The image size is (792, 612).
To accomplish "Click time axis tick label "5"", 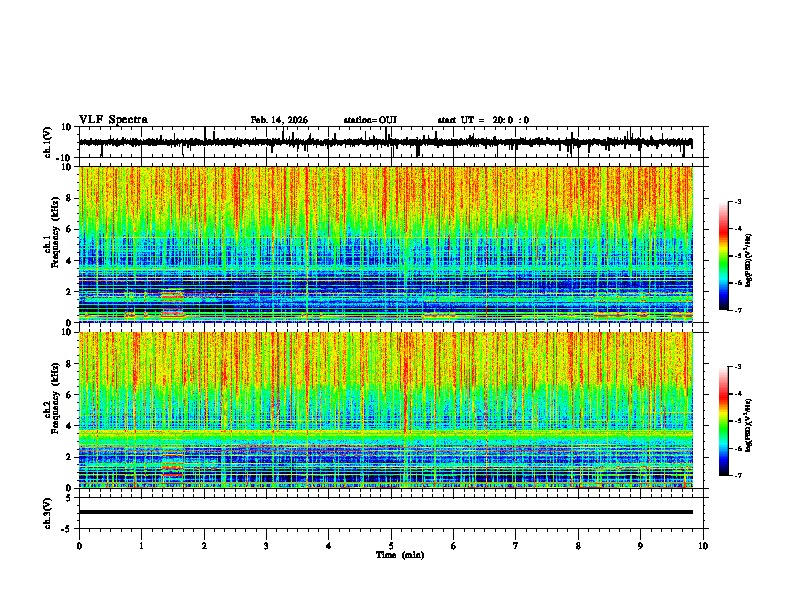I will [x=391, y=546].
